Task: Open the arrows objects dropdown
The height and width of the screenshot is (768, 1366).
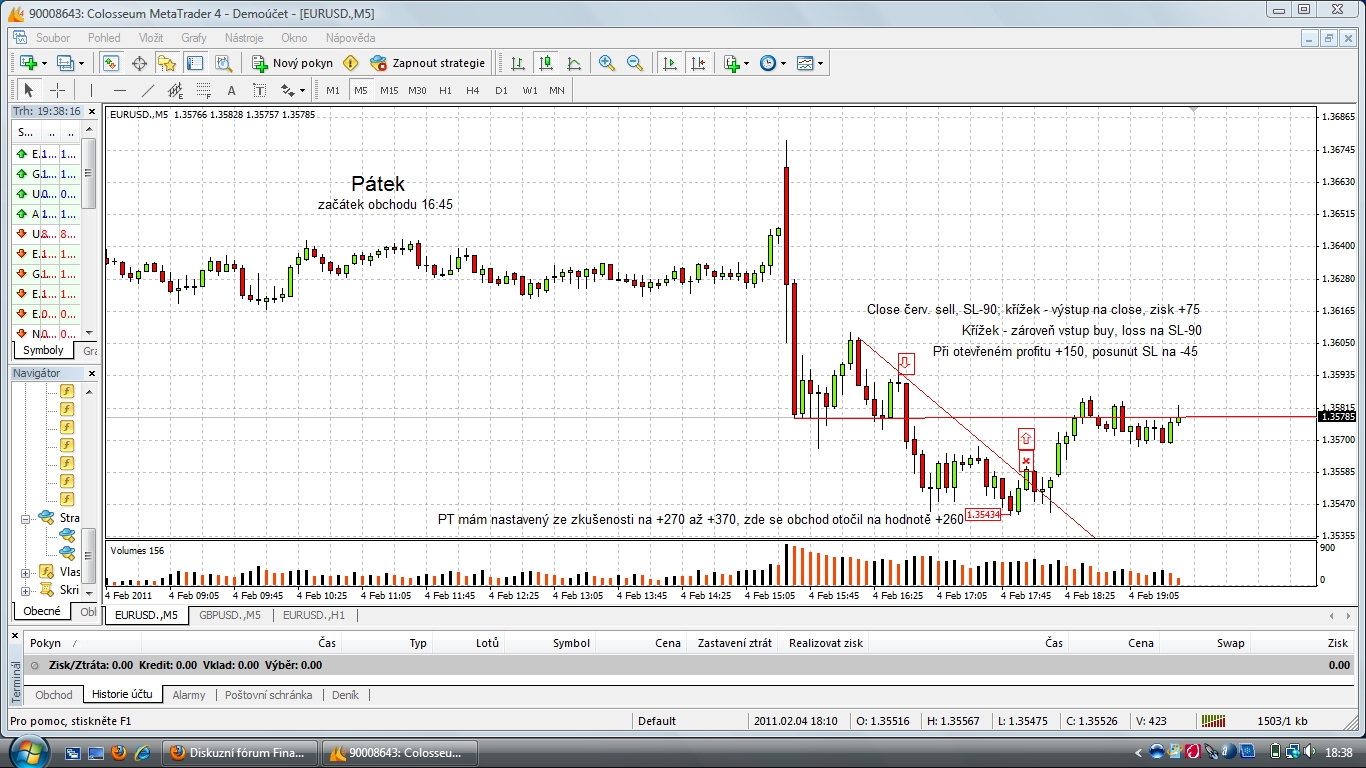Action: click(293, 90)
